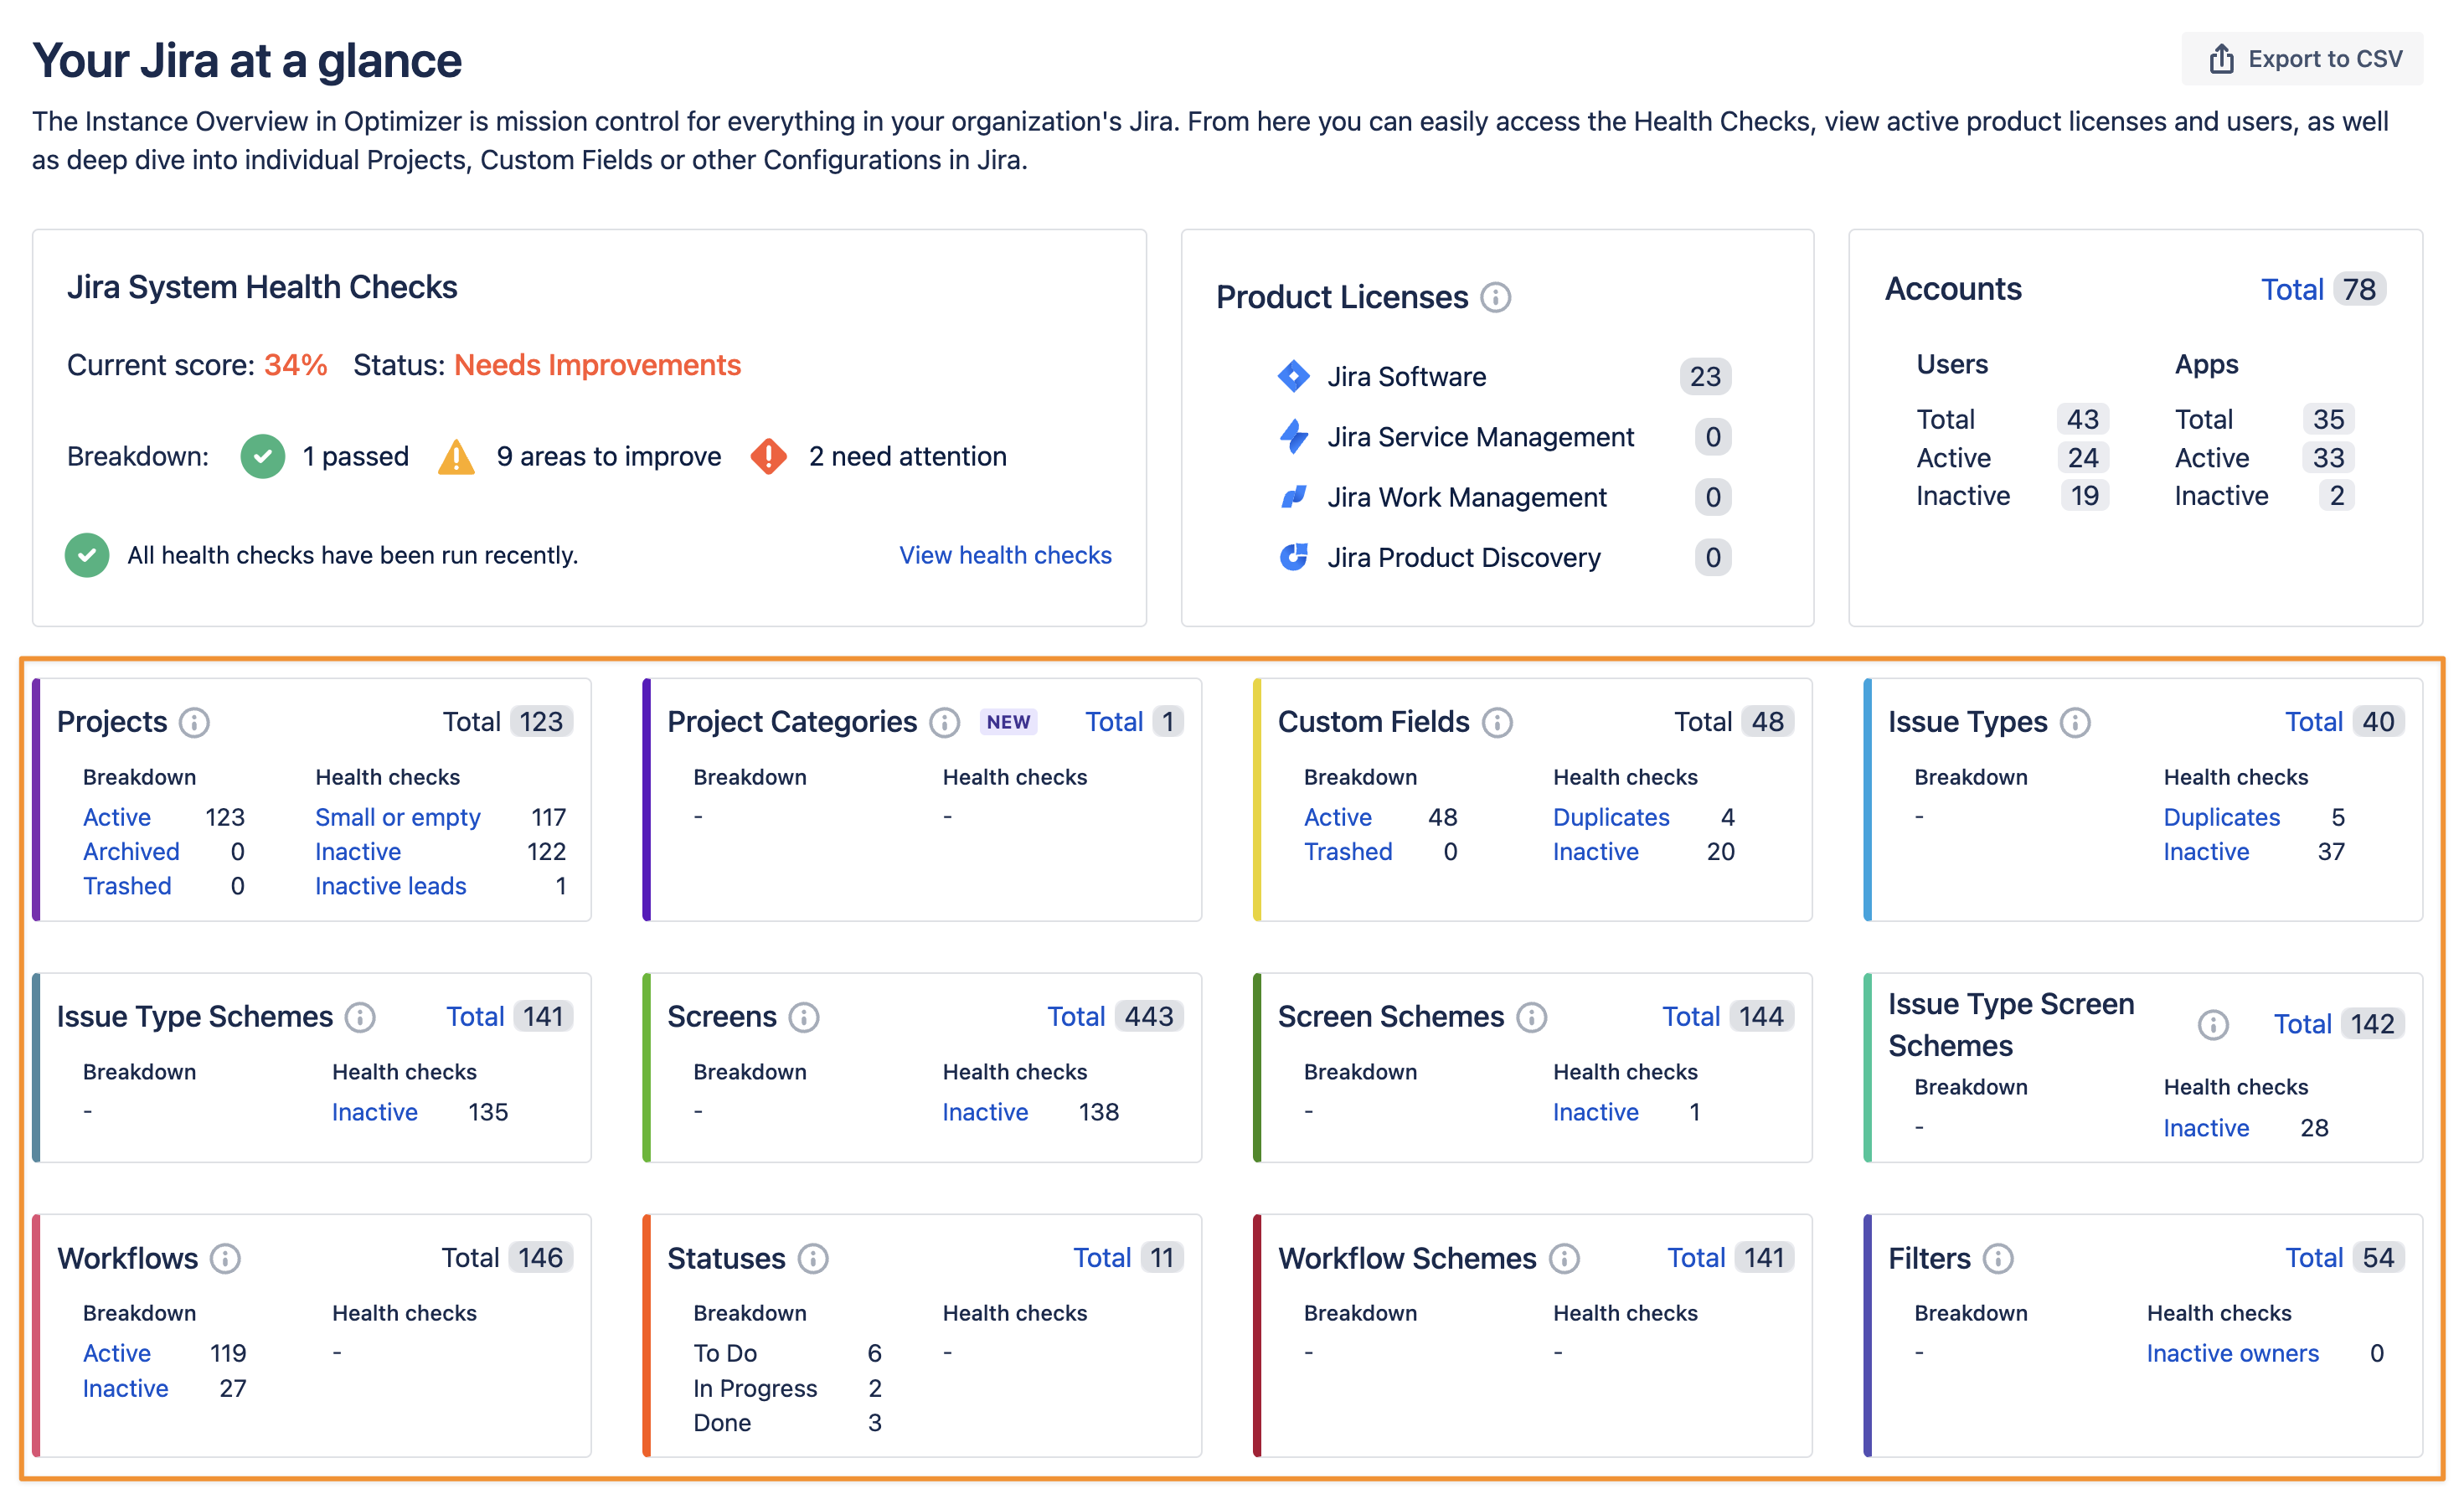Click the Jira Service Management icon
The height and width of the screenshot is (1494, 2464).
[1293, 437]
